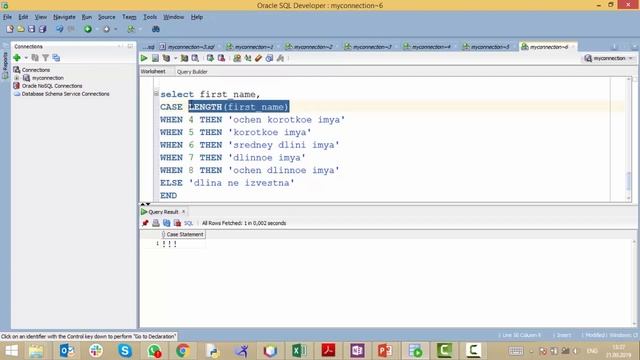Viewport: 640px width, 360px height.
Task: Click the Schema Browser icon in Connections panel
Action: tap(56, 58)
